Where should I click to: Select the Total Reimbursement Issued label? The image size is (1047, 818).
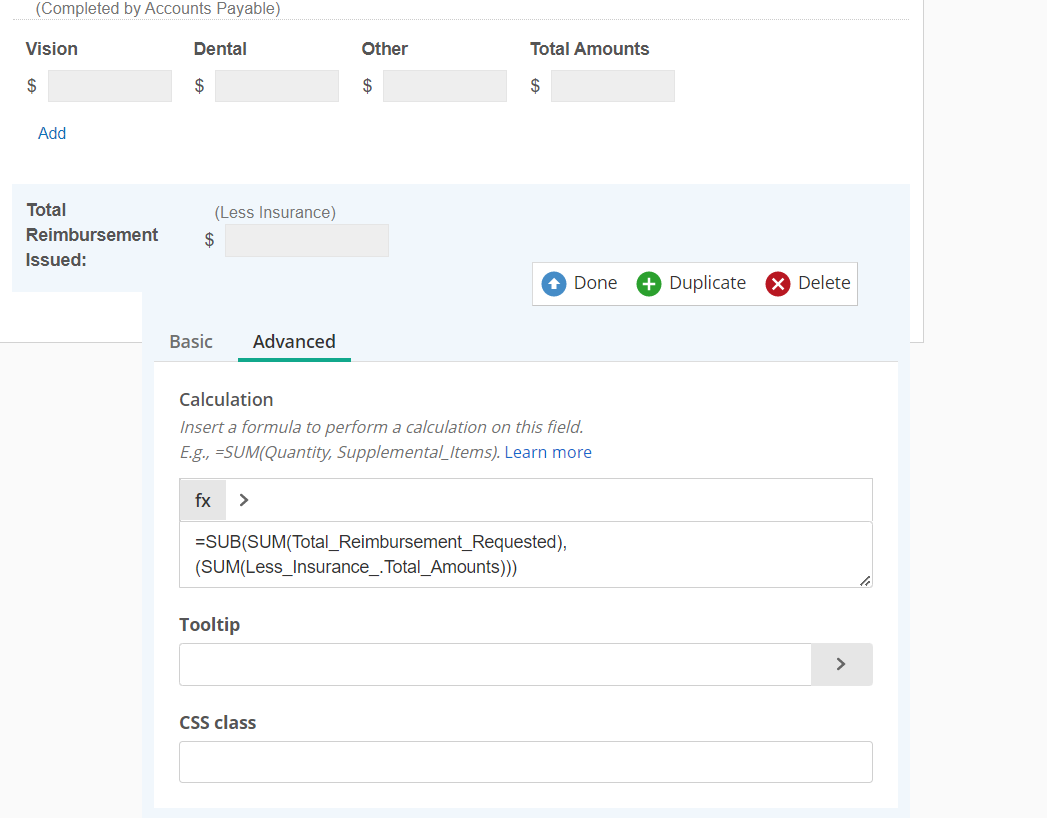click(x=92, y=235)
